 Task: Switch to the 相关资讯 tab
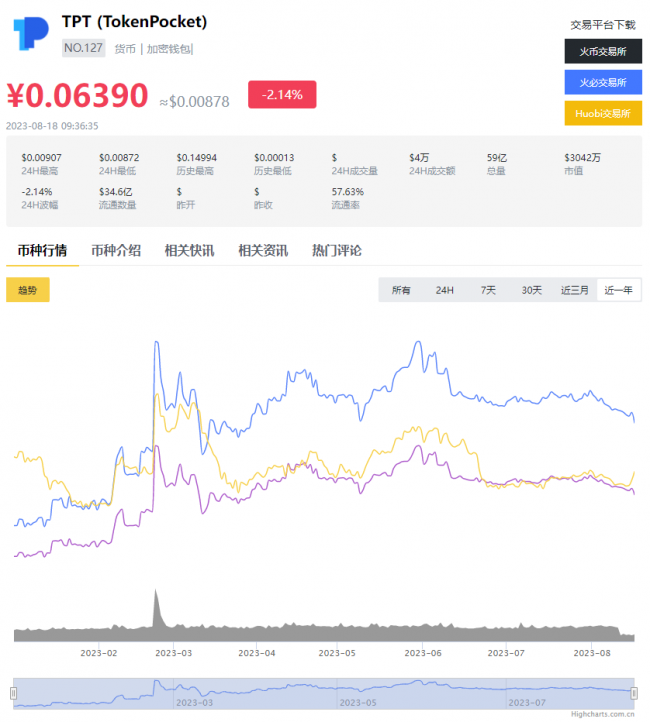click(x=263, y=250)
